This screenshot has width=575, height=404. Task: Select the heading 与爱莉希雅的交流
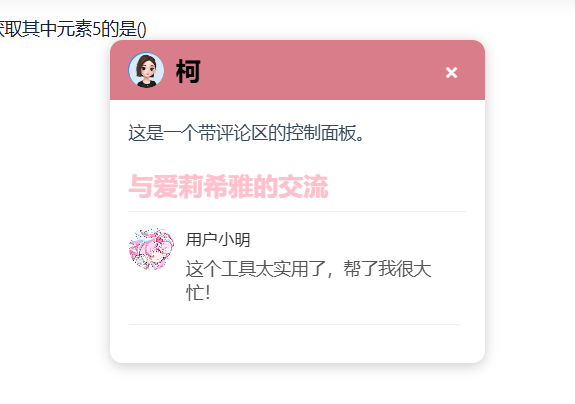[x=228, y=187]
